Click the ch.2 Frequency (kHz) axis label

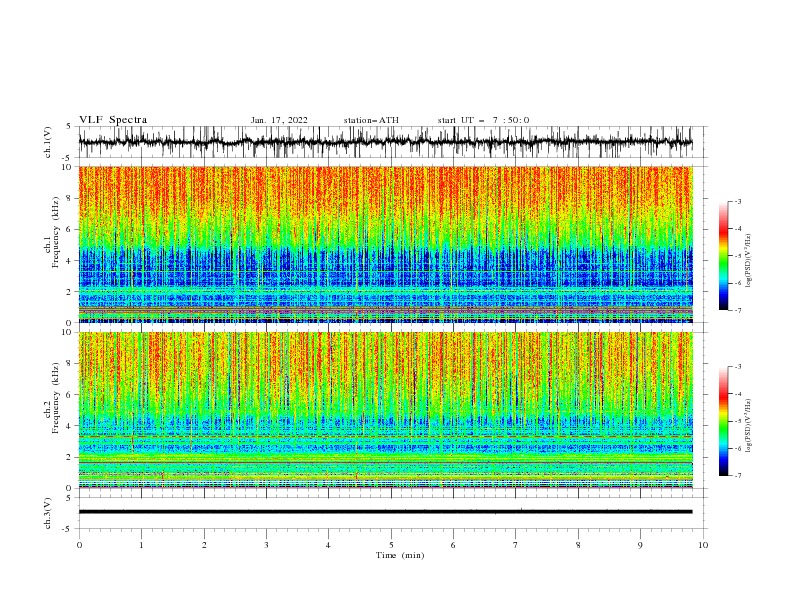52,398
